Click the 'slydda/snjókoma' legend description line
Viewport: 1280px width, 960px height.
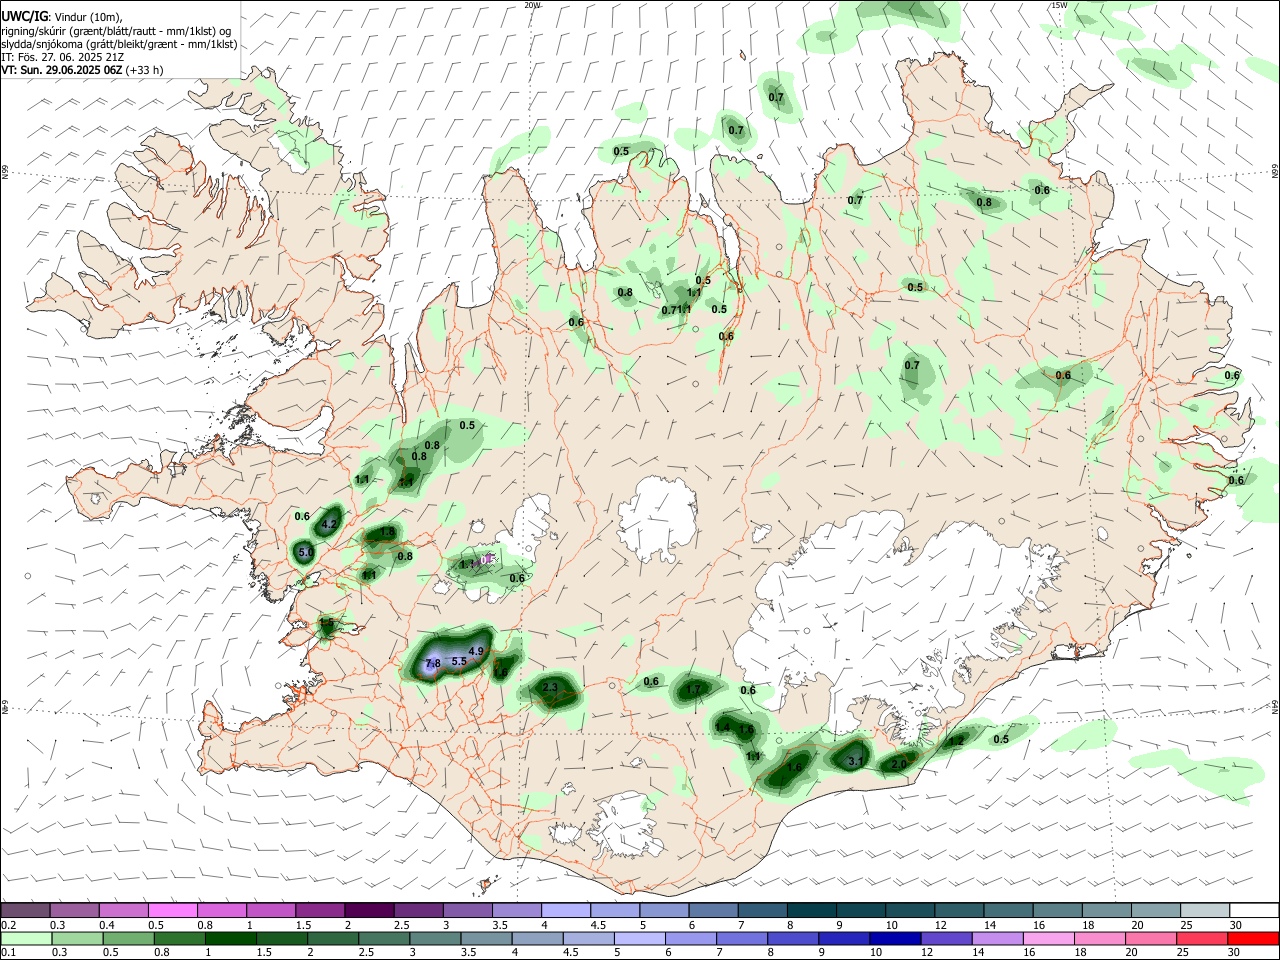tap(119, 44)
